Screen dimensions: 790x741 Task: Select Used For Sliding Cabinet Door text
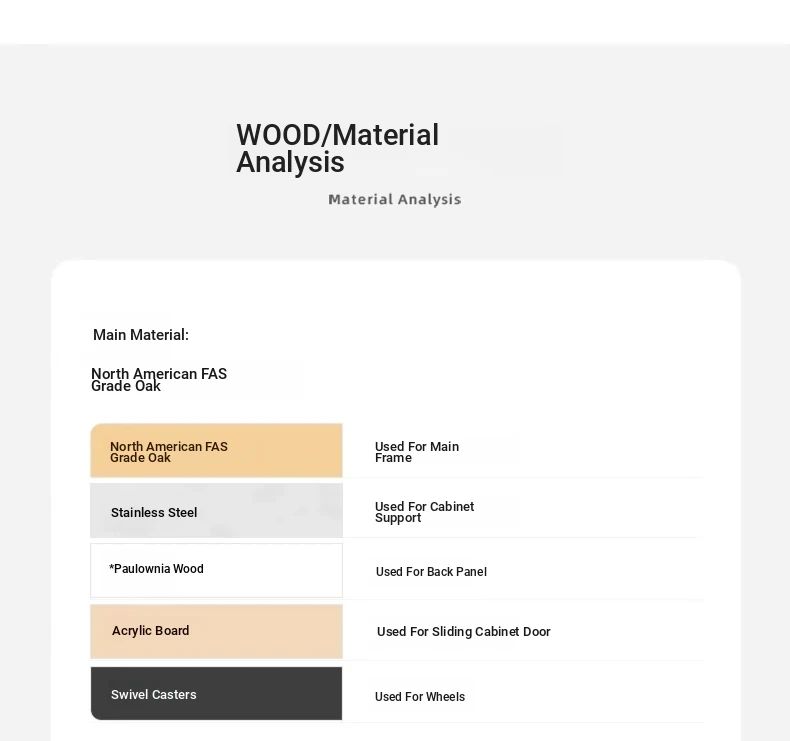pos(464,632)
